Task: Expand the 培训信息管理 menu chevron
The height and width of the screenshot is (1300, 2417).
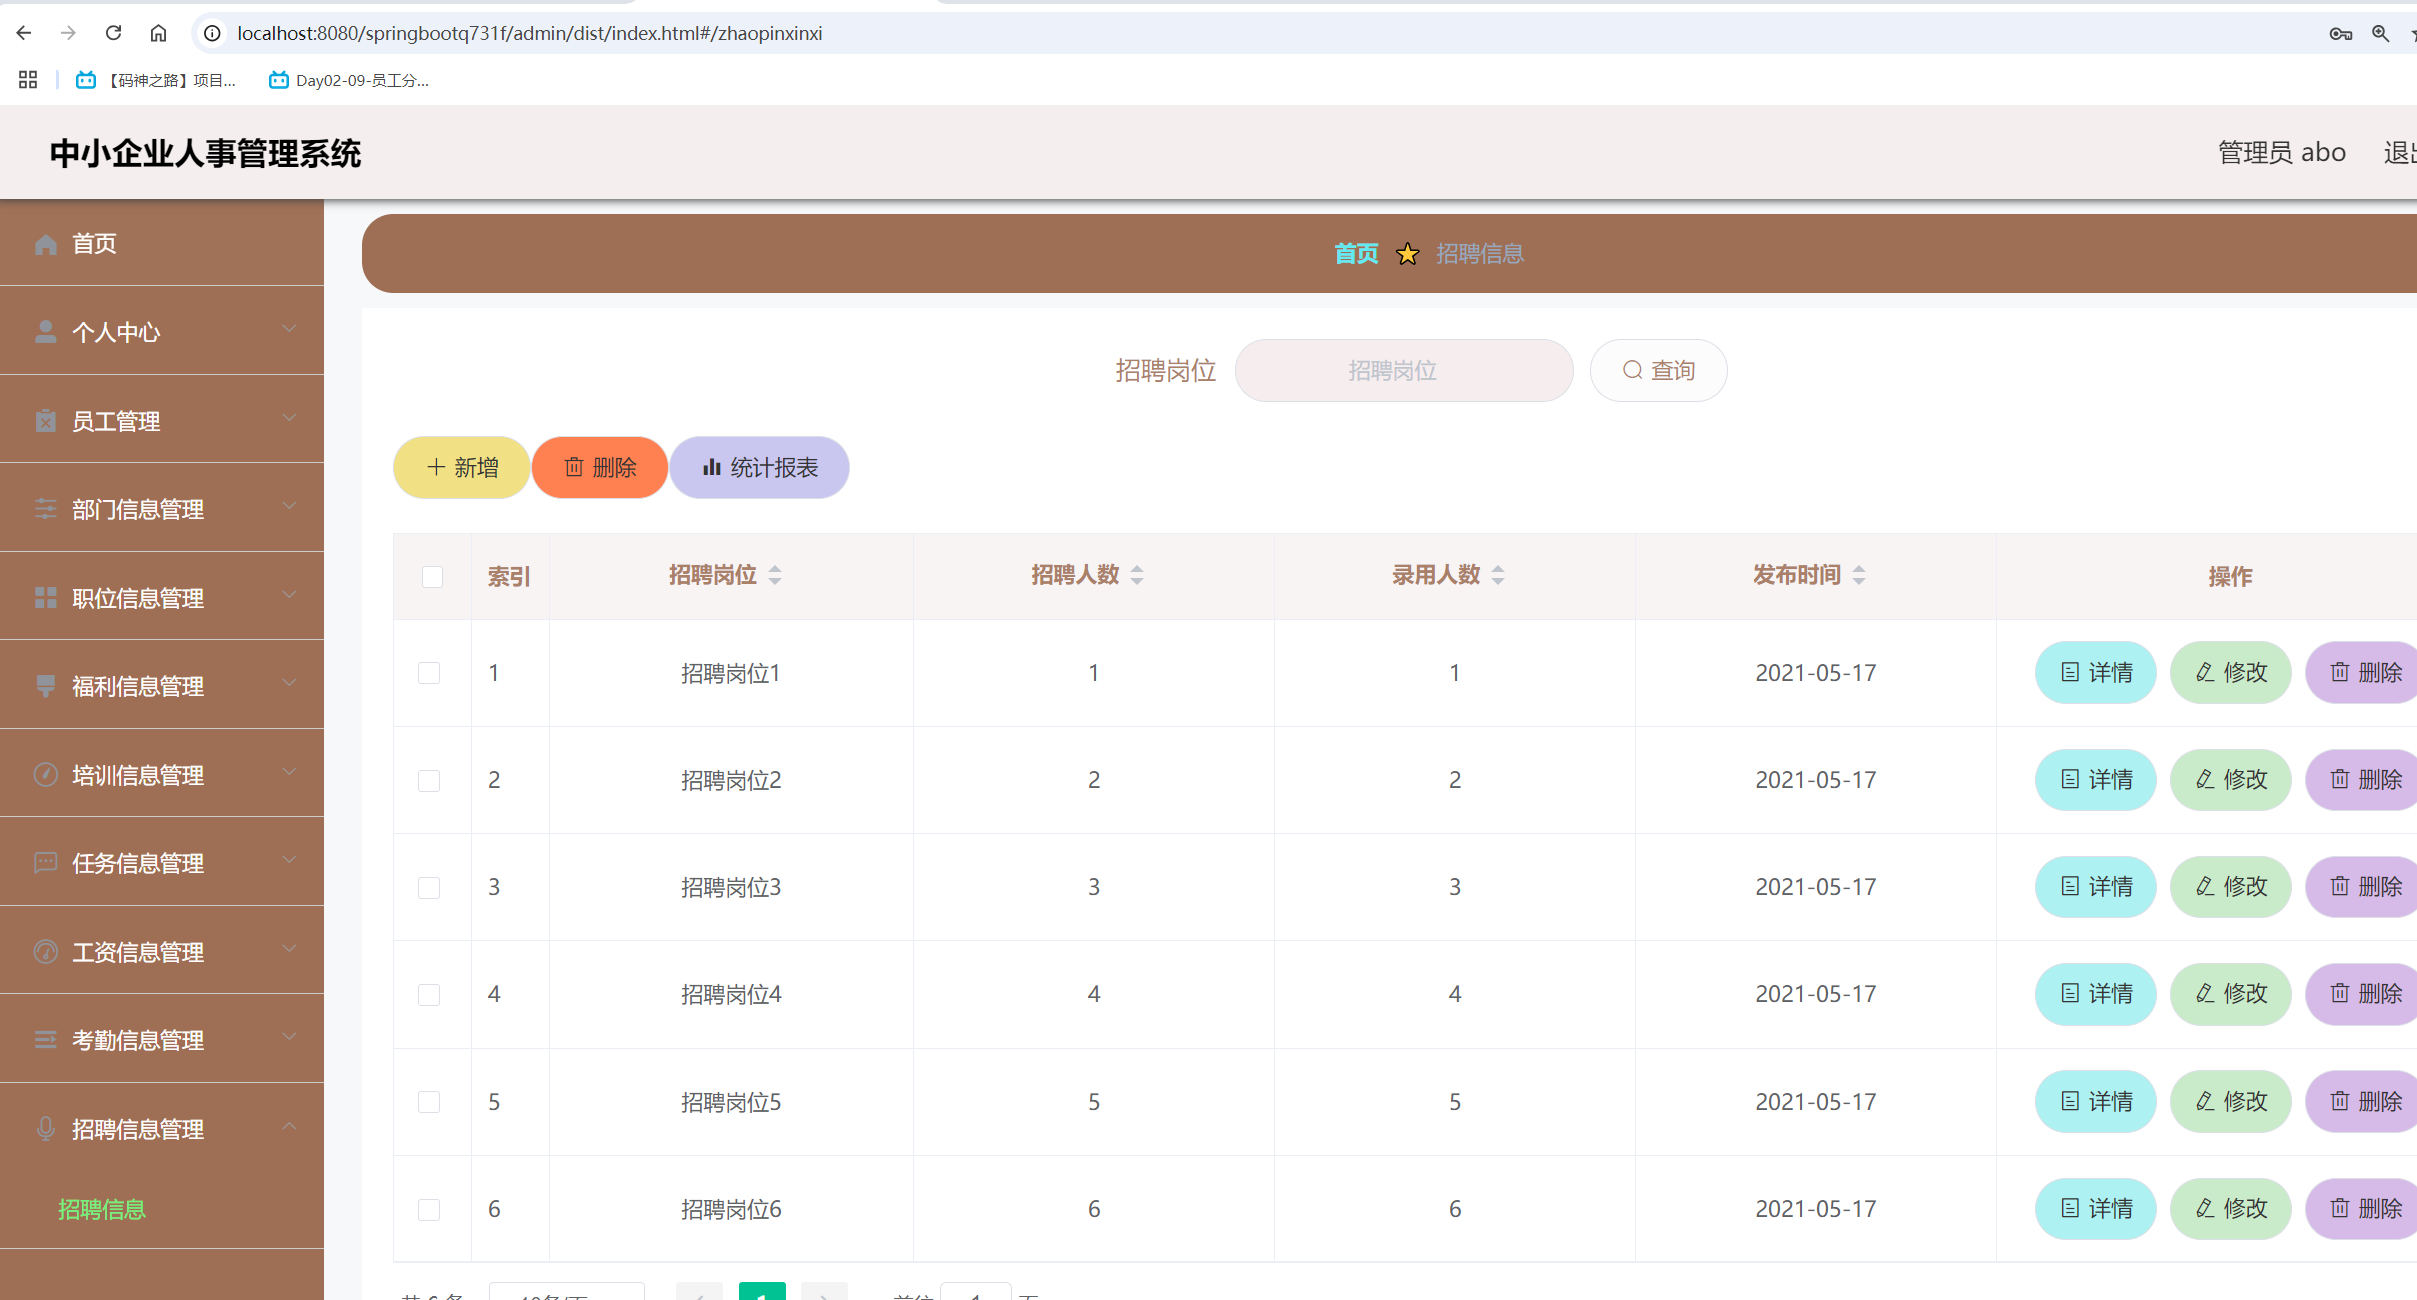Action: (x=290, y=773)
